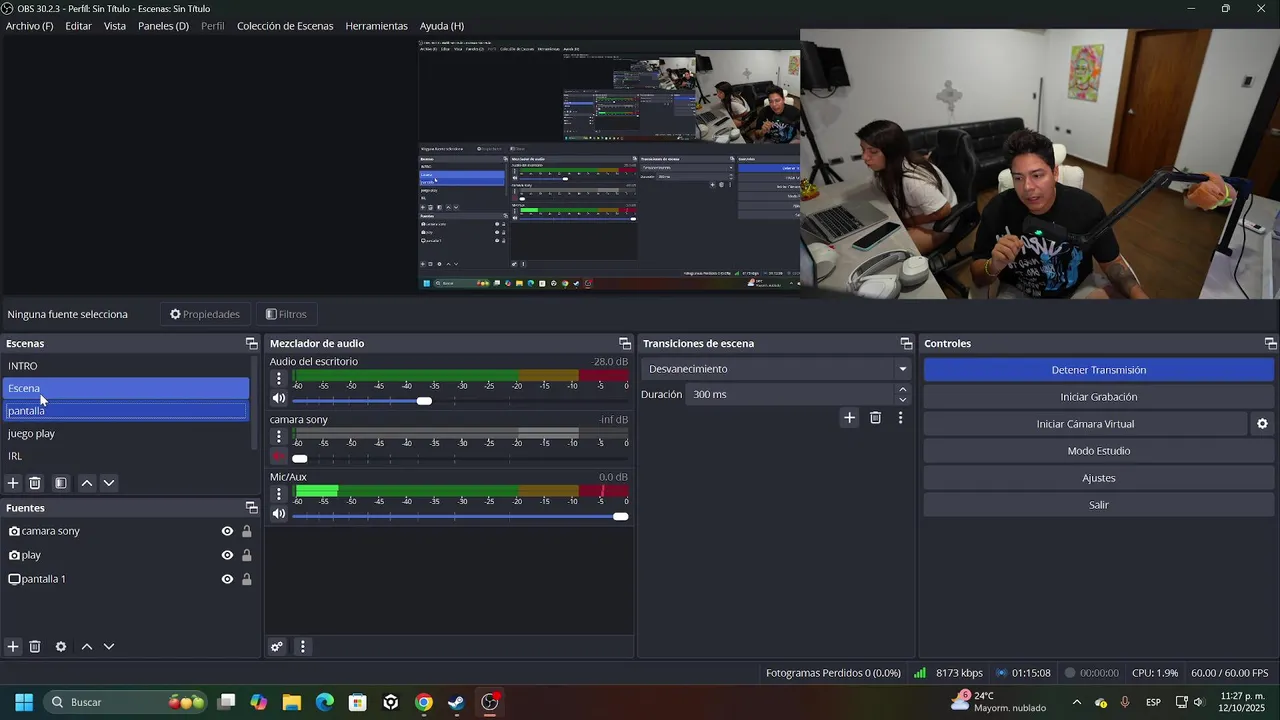Open the Desvanecimiento transition dropdown
Image resolution: width=1280 pixels, height=720 pixels.
(777, 369)
